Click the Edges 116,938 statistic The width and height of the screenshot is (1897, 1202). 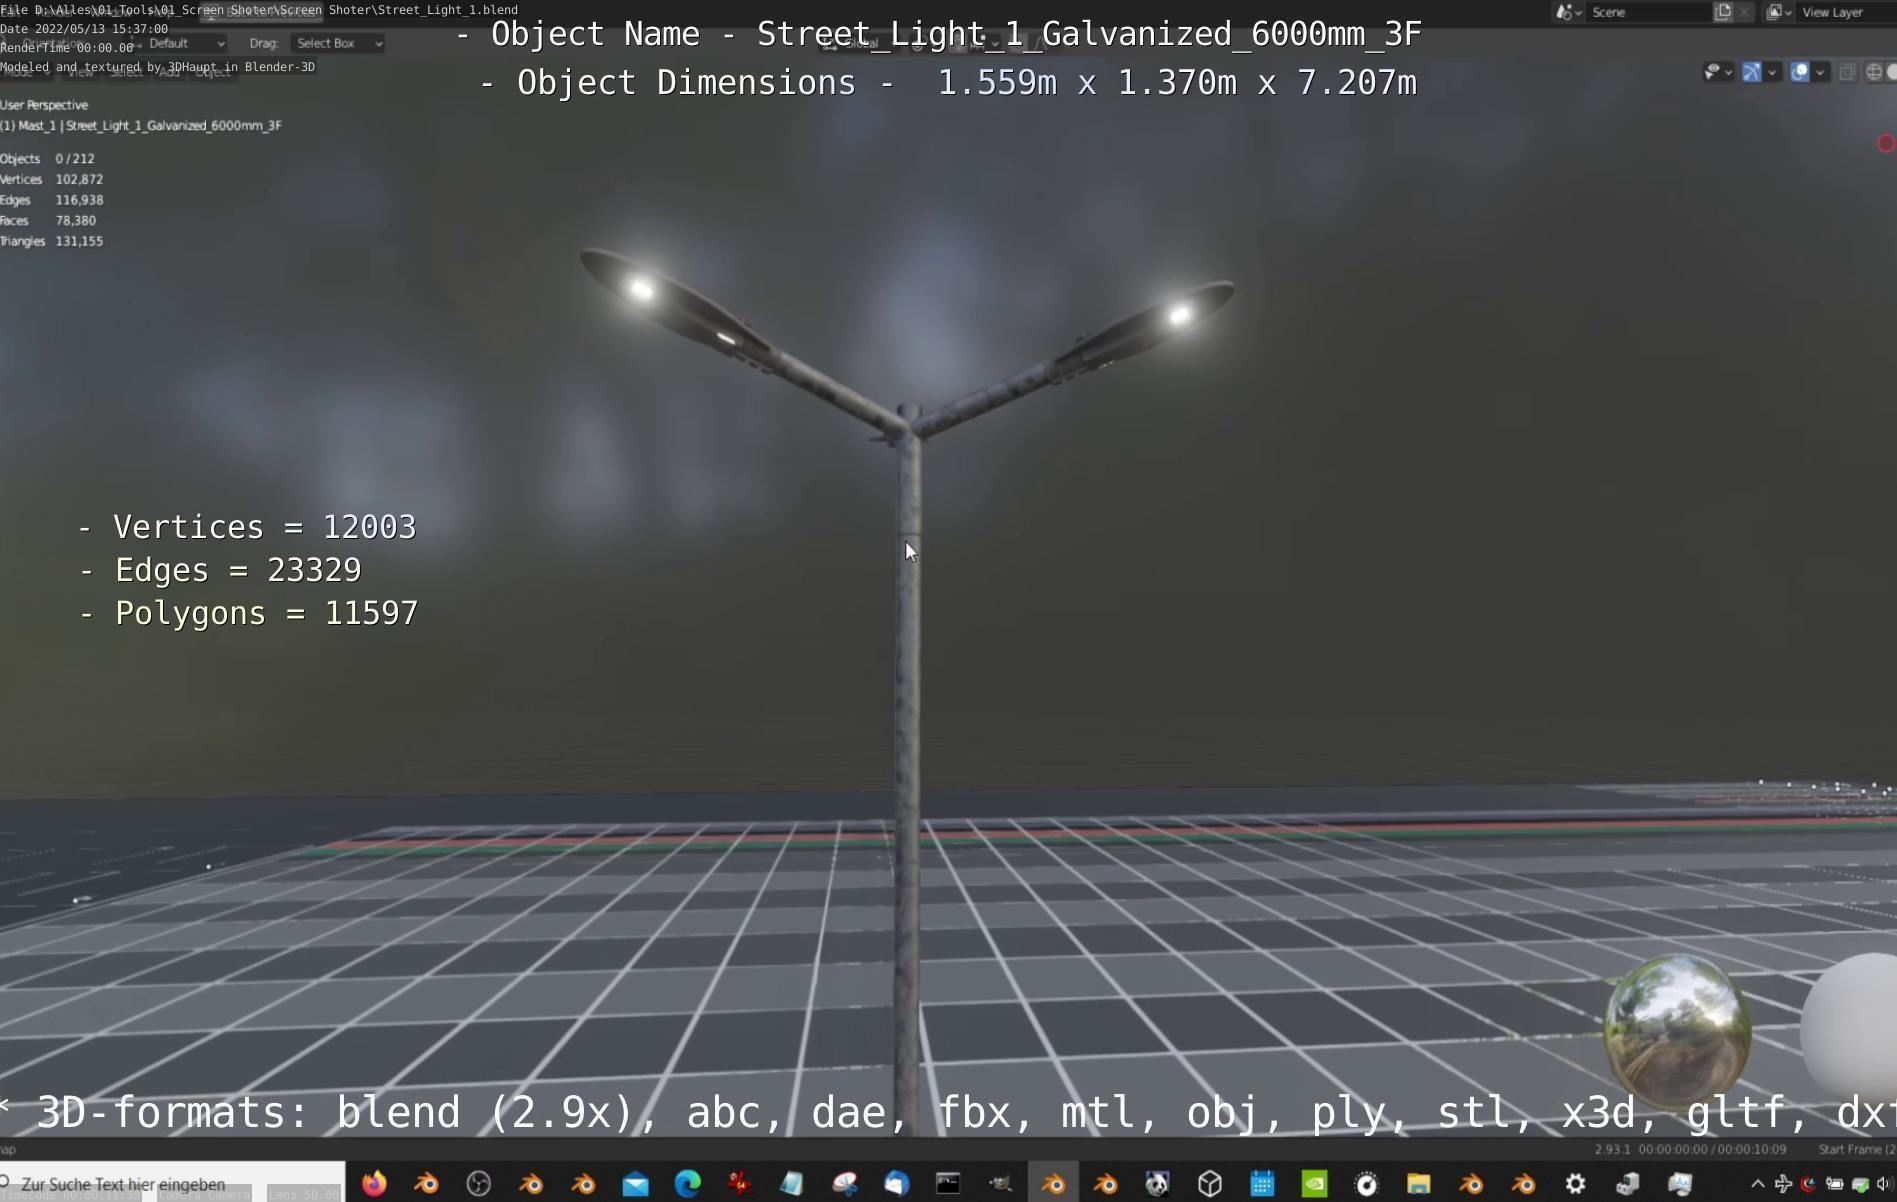point(52,200)
